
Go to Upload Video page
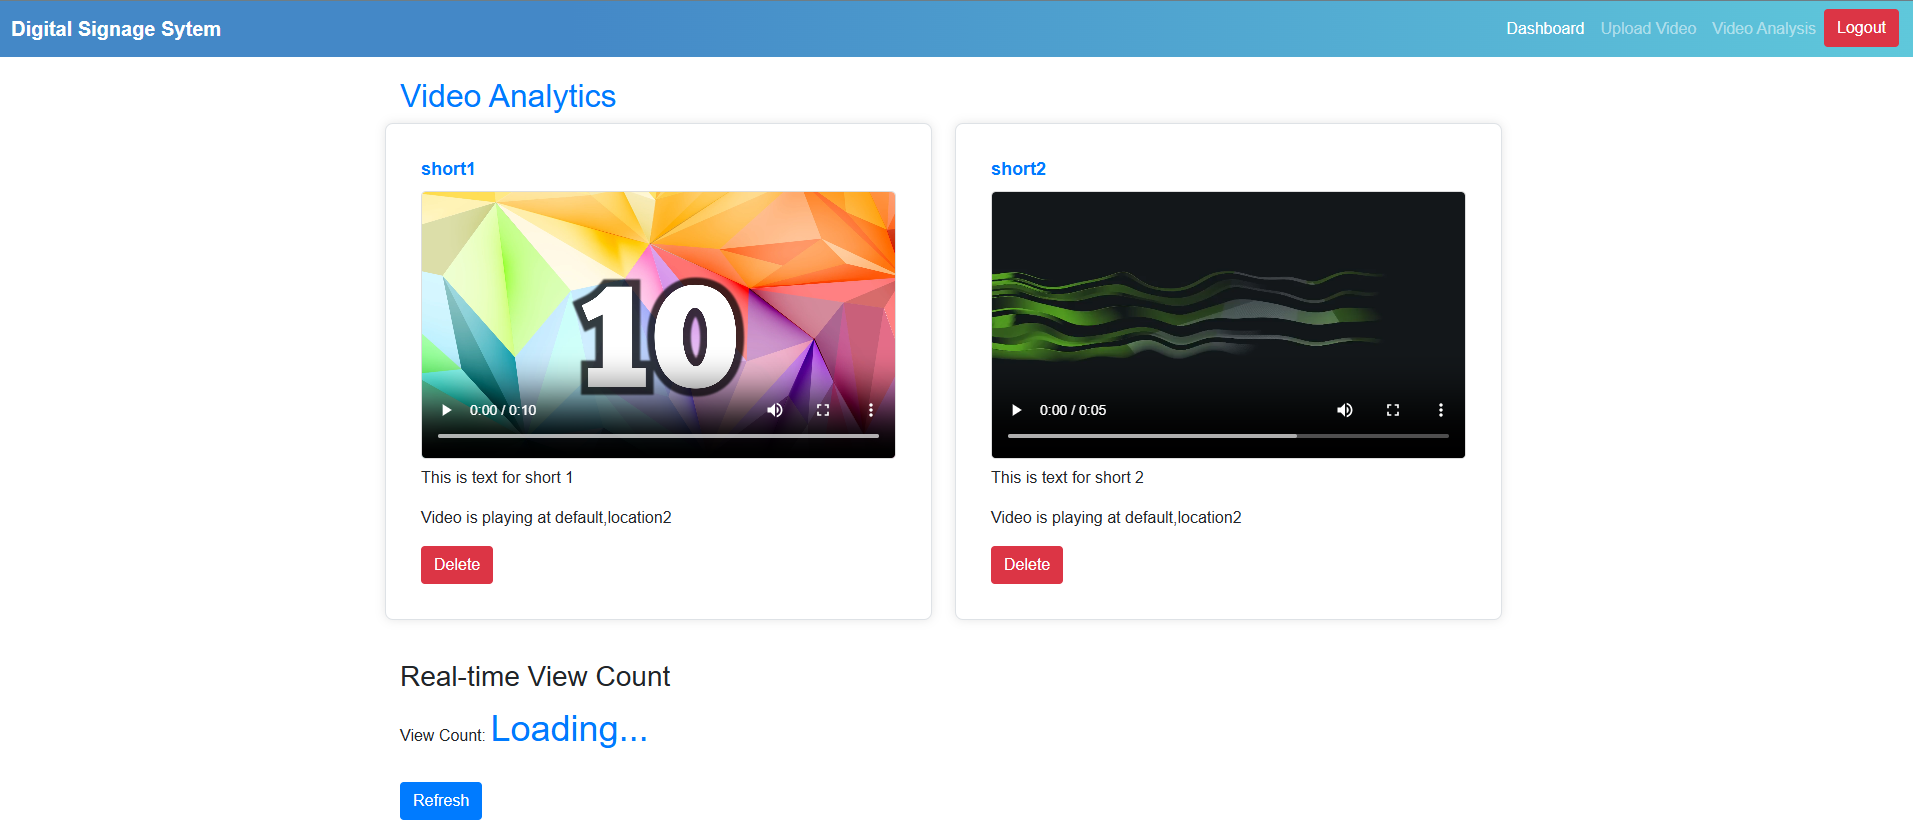point(1648,28)
